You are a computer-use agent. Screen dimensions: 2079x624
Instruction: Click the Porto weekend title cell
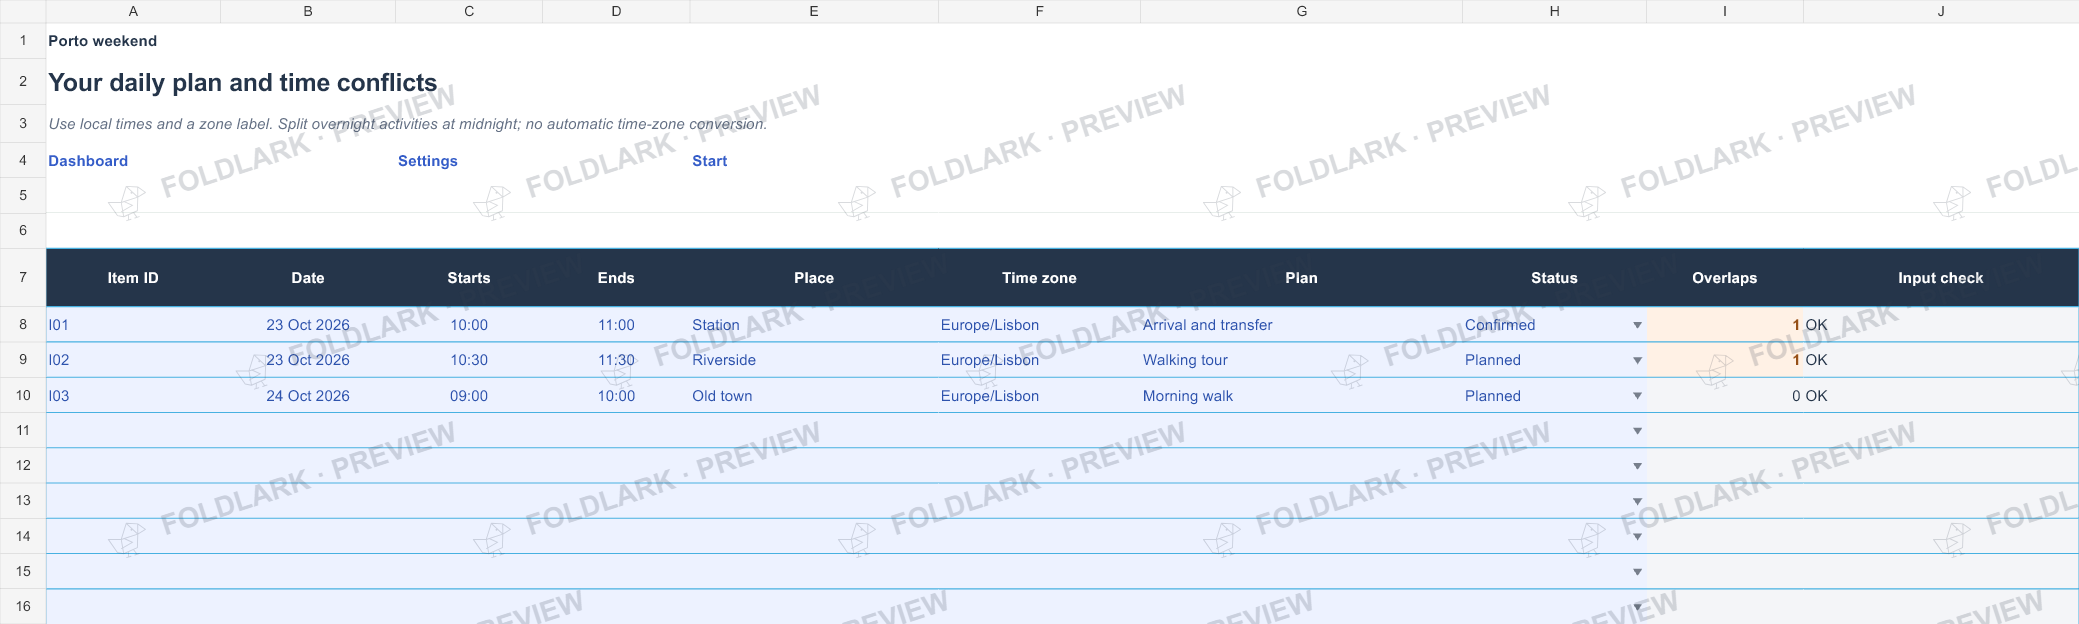pyautogui.click(x=103, y=41)
